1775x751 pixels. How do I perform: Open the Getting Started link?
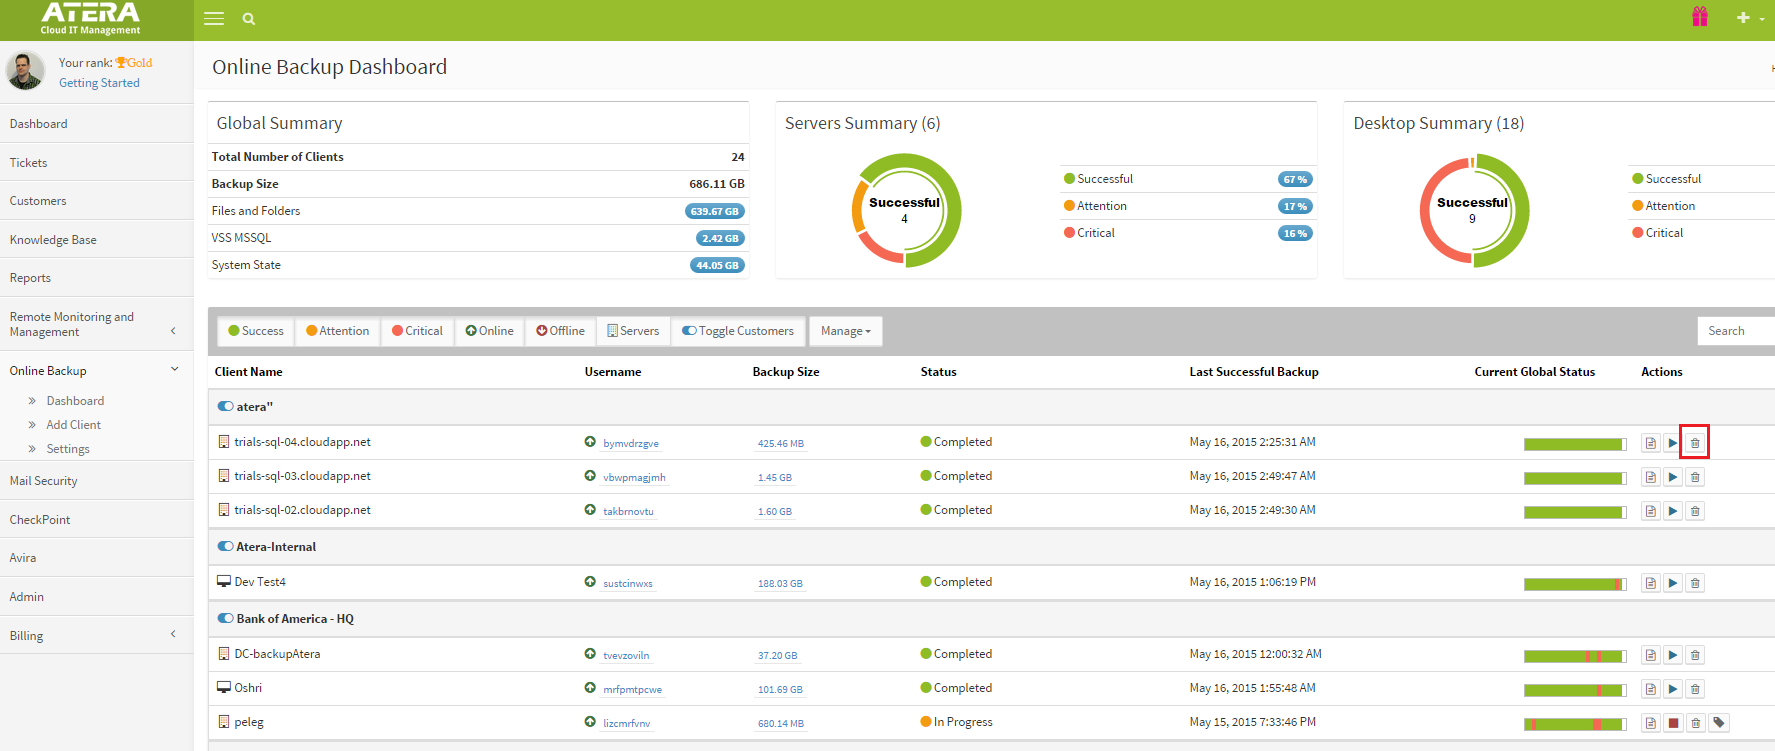pos(99,83)
